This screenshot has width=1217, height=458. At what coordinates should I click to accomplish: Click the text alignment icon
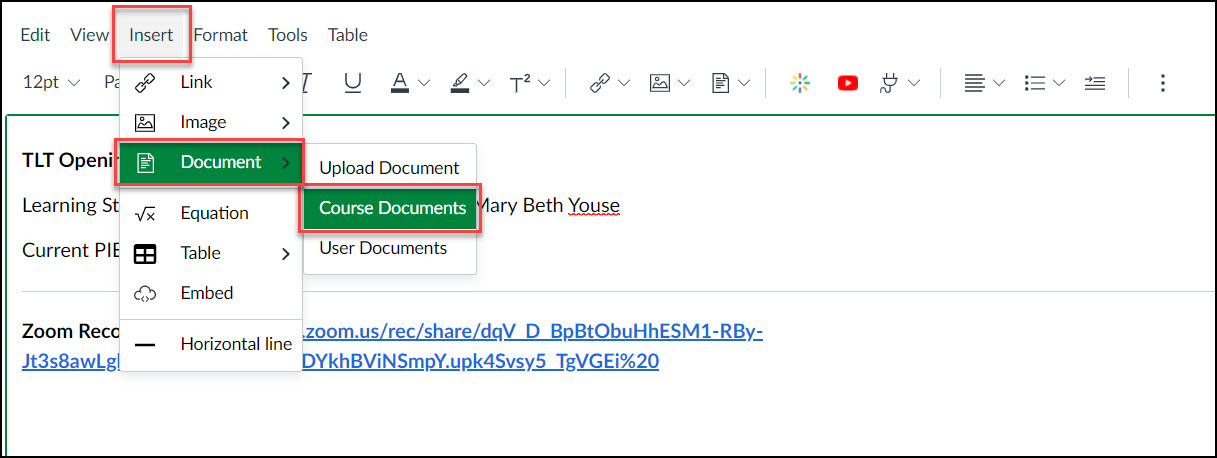click(974, 83)
